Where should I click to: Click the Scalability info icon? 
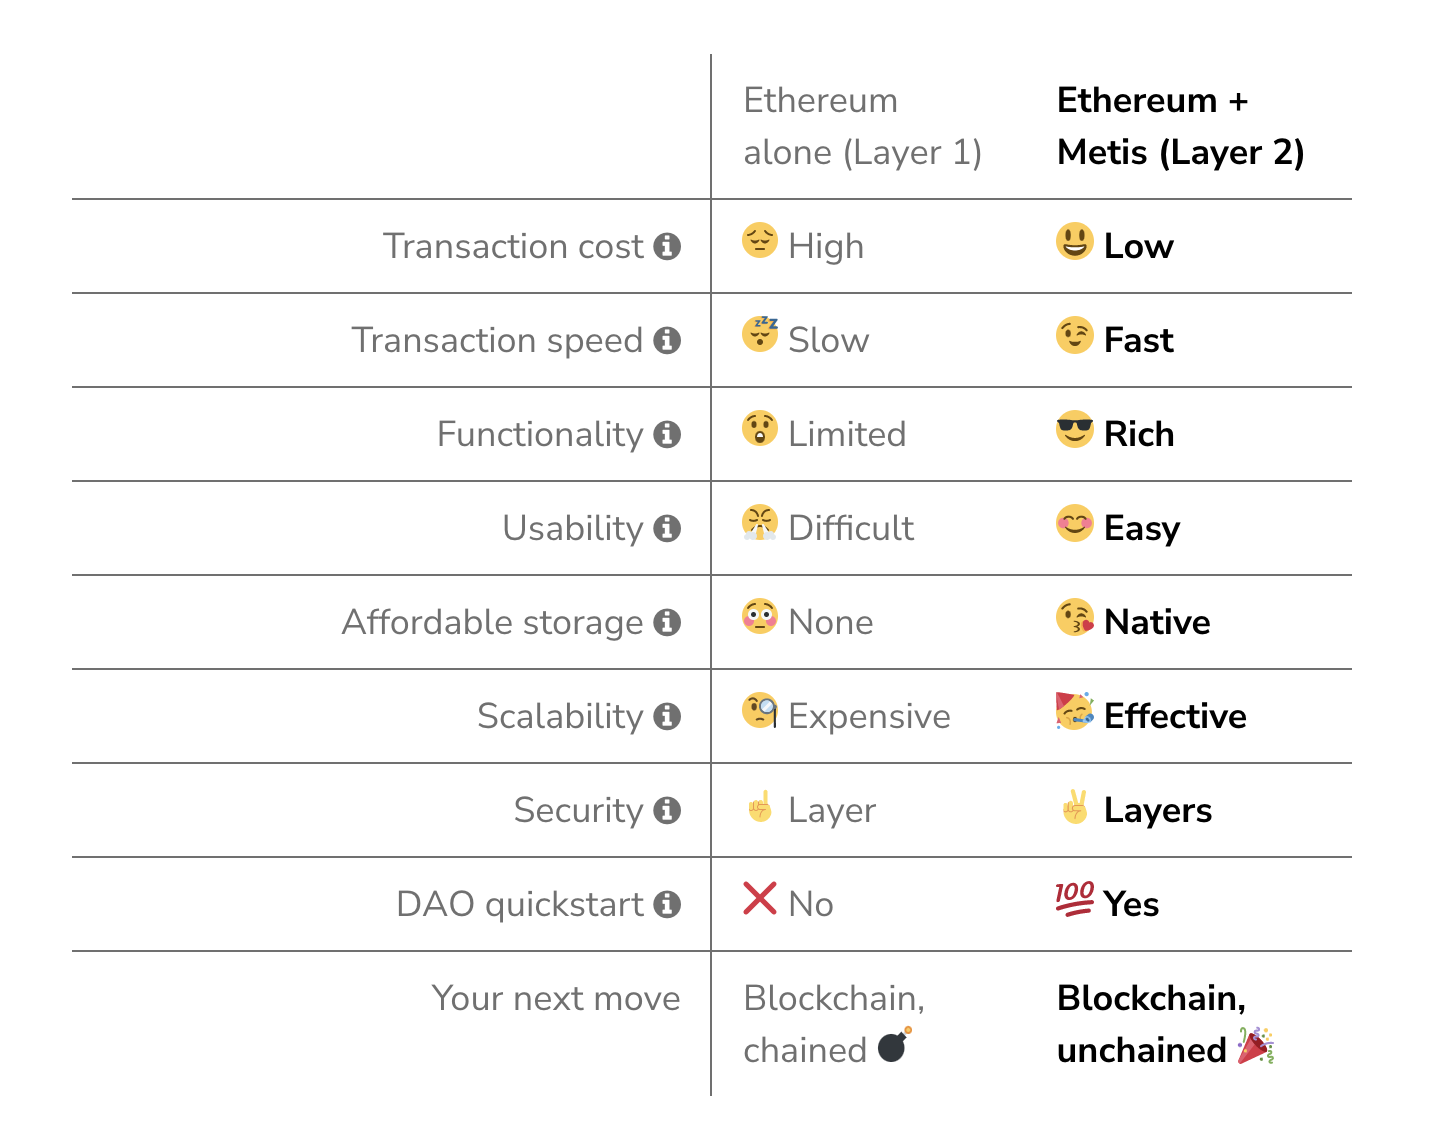pos(667,716)
